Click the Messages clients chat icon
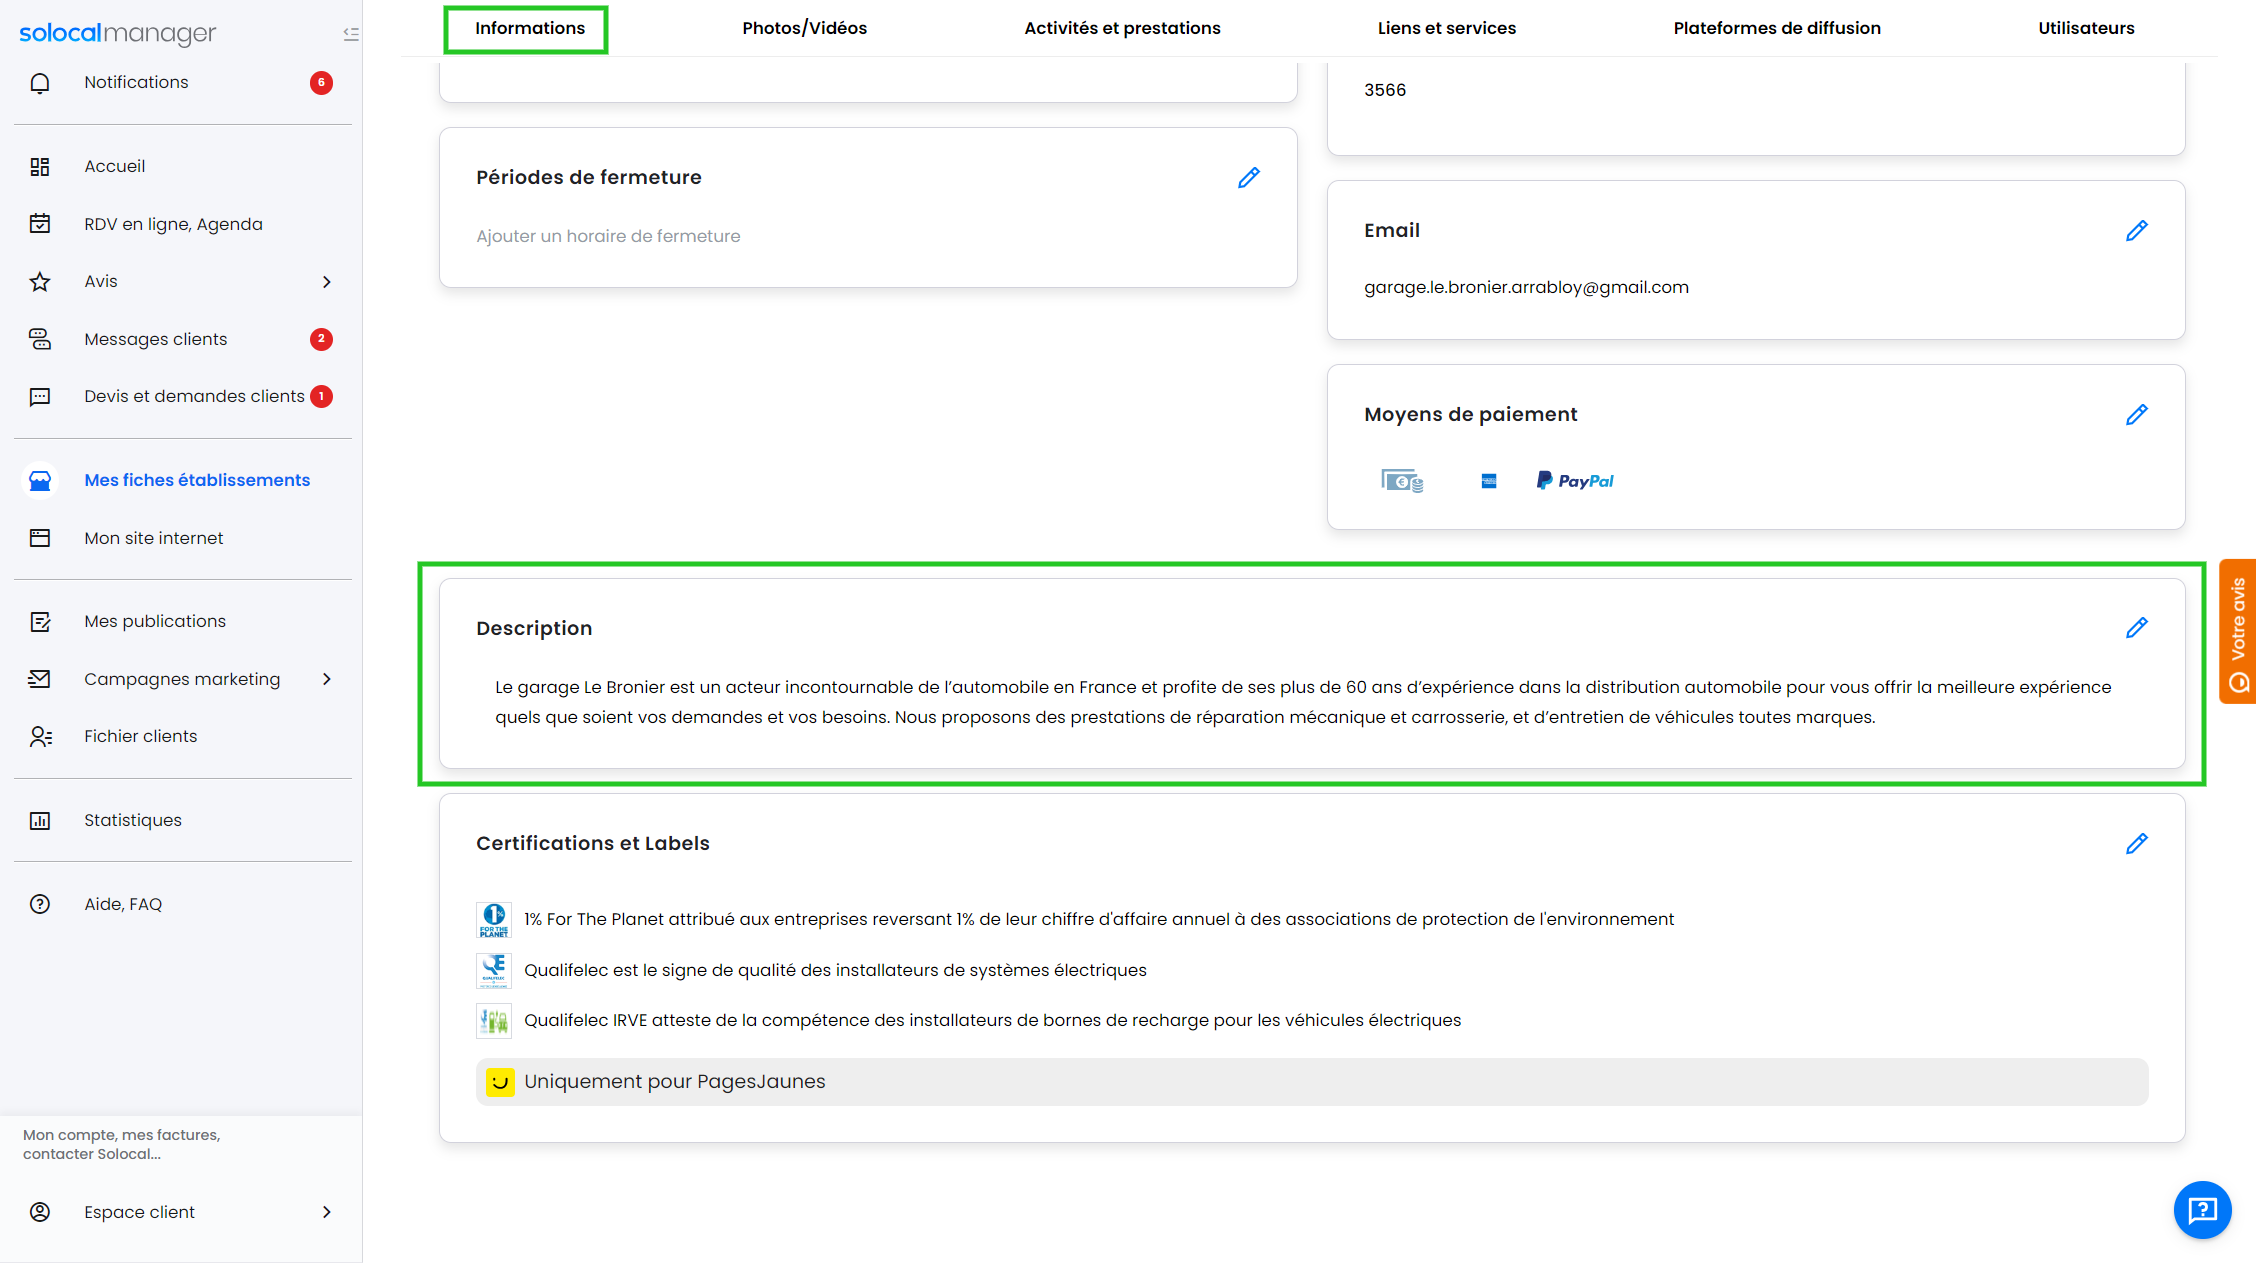This screenshot has height=1263, width=2256. tap(40, 339)
